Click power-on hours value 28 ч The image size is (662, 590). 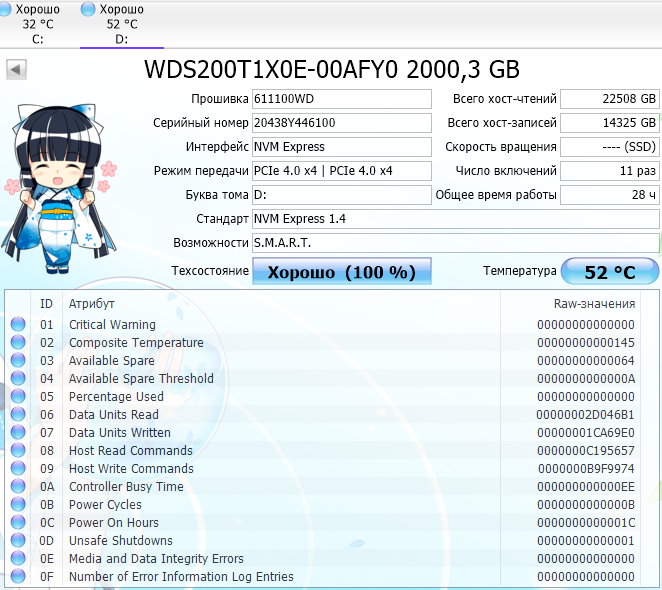click(x=610, y=195)
